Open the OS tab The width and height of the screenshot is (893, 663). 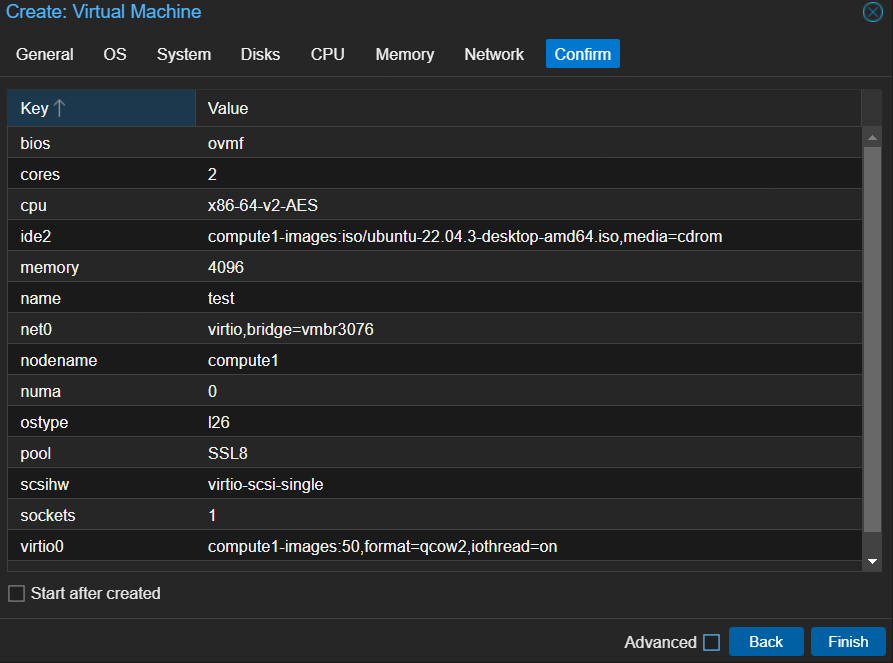coord(115,54)
